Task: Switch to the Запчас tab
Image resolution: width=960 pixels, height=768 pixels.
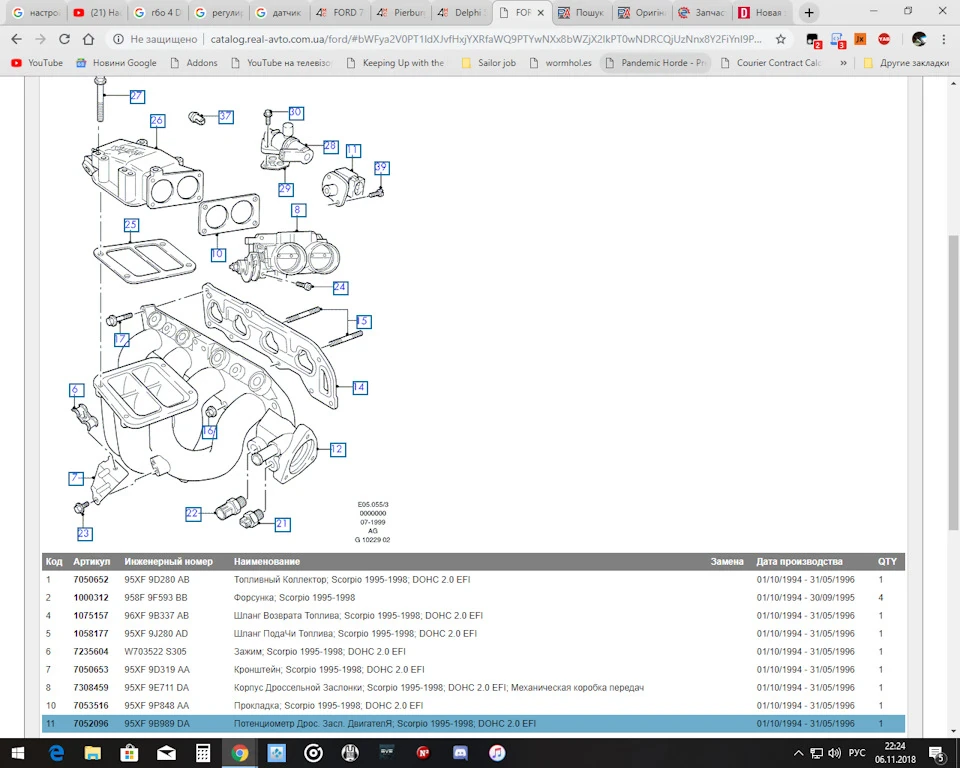Action: pyautogui.click(x=702, y=13)
